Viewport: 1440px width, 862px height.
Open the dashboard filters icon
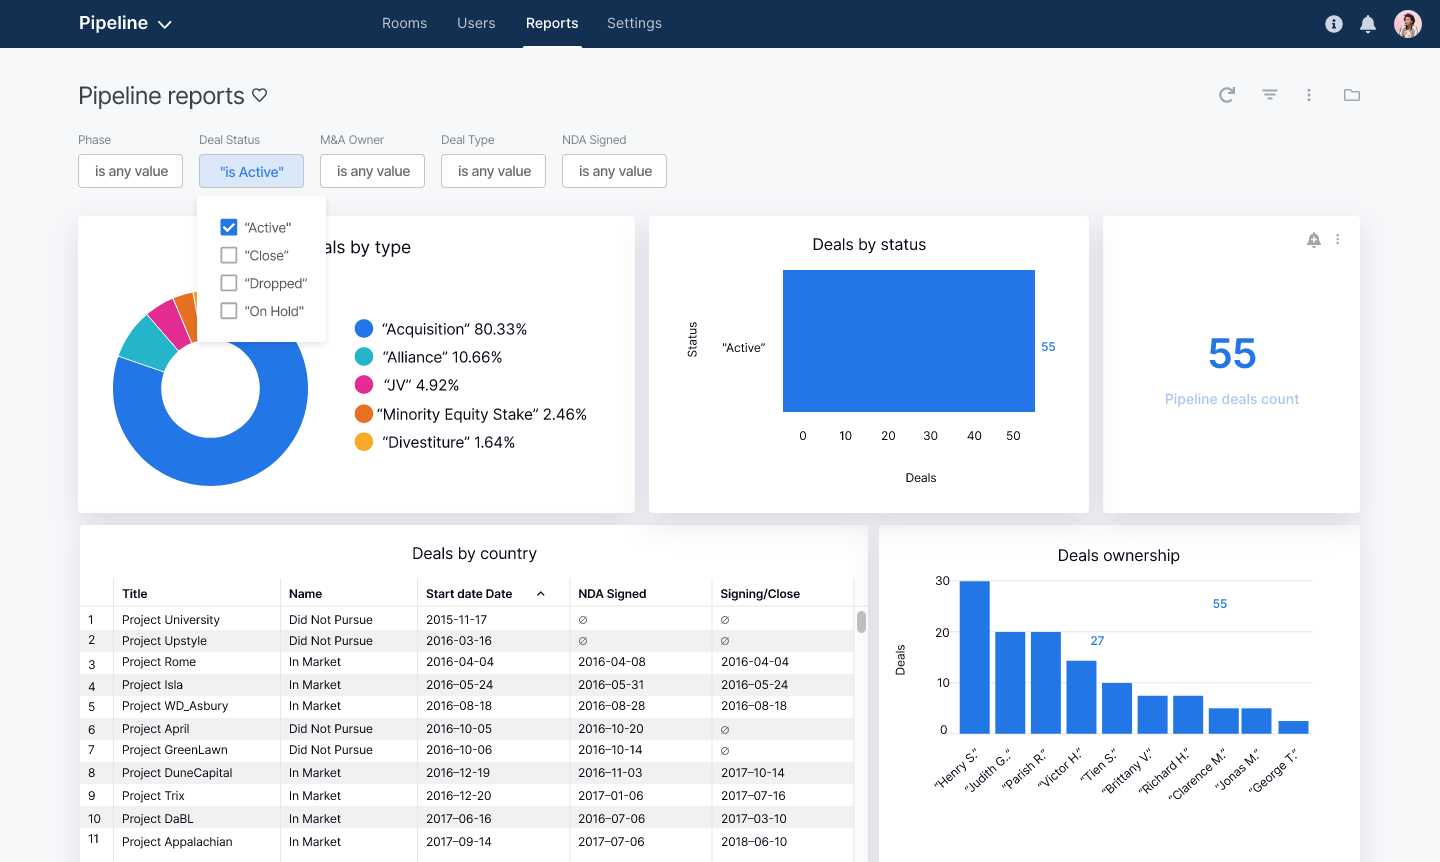(x=1269, y=95)
